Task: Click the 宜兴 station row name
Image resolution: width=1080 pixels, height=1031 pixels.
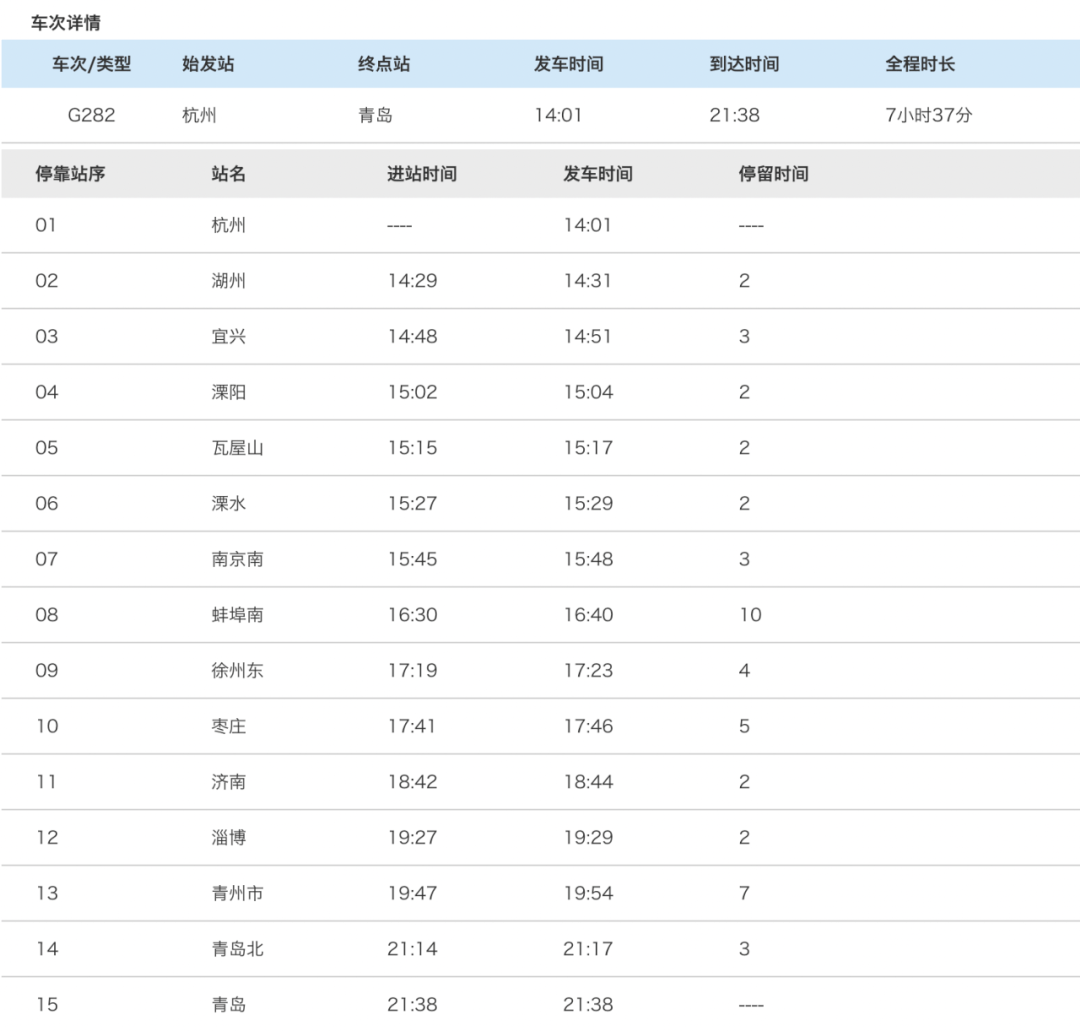Action: tap(228, 337)
